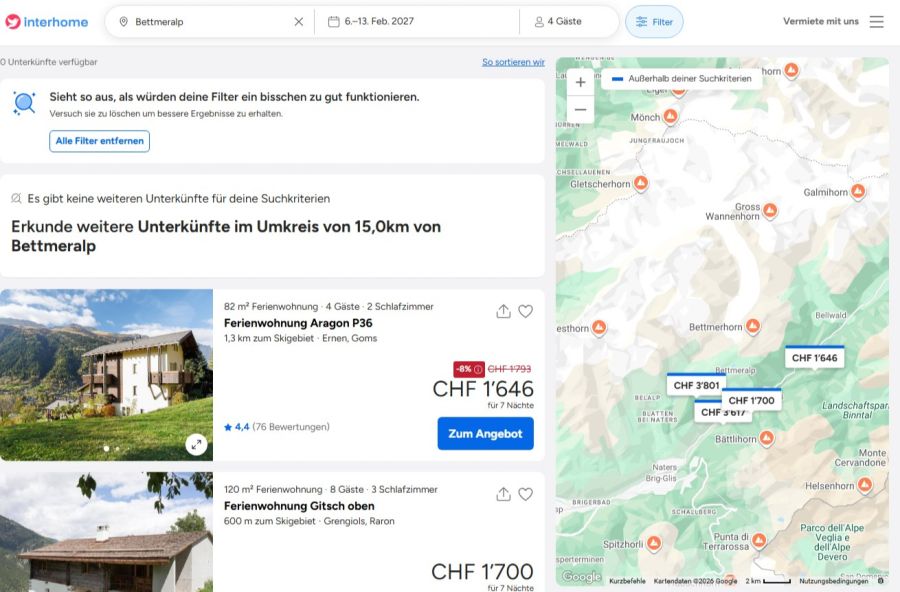Share the Ferienwohnung Aragon P36 listing
Image resolution: width=900 pixels, height=592 pixels.
point(503,311)
